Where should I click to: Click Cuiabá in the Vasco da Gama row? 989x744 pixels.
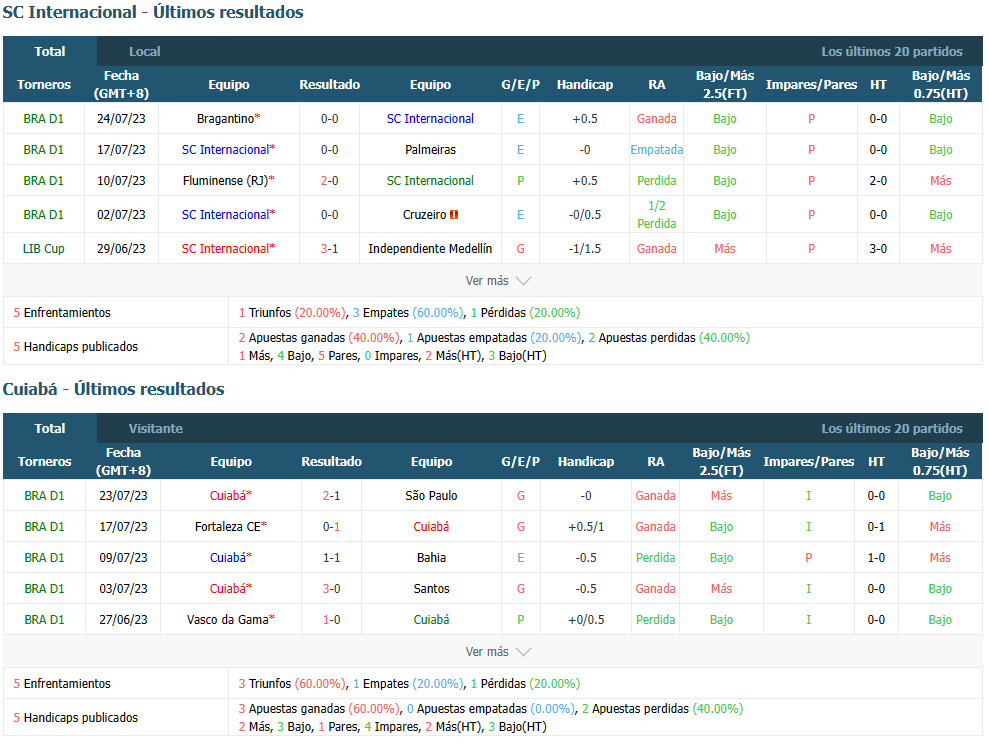coord(431,620)
